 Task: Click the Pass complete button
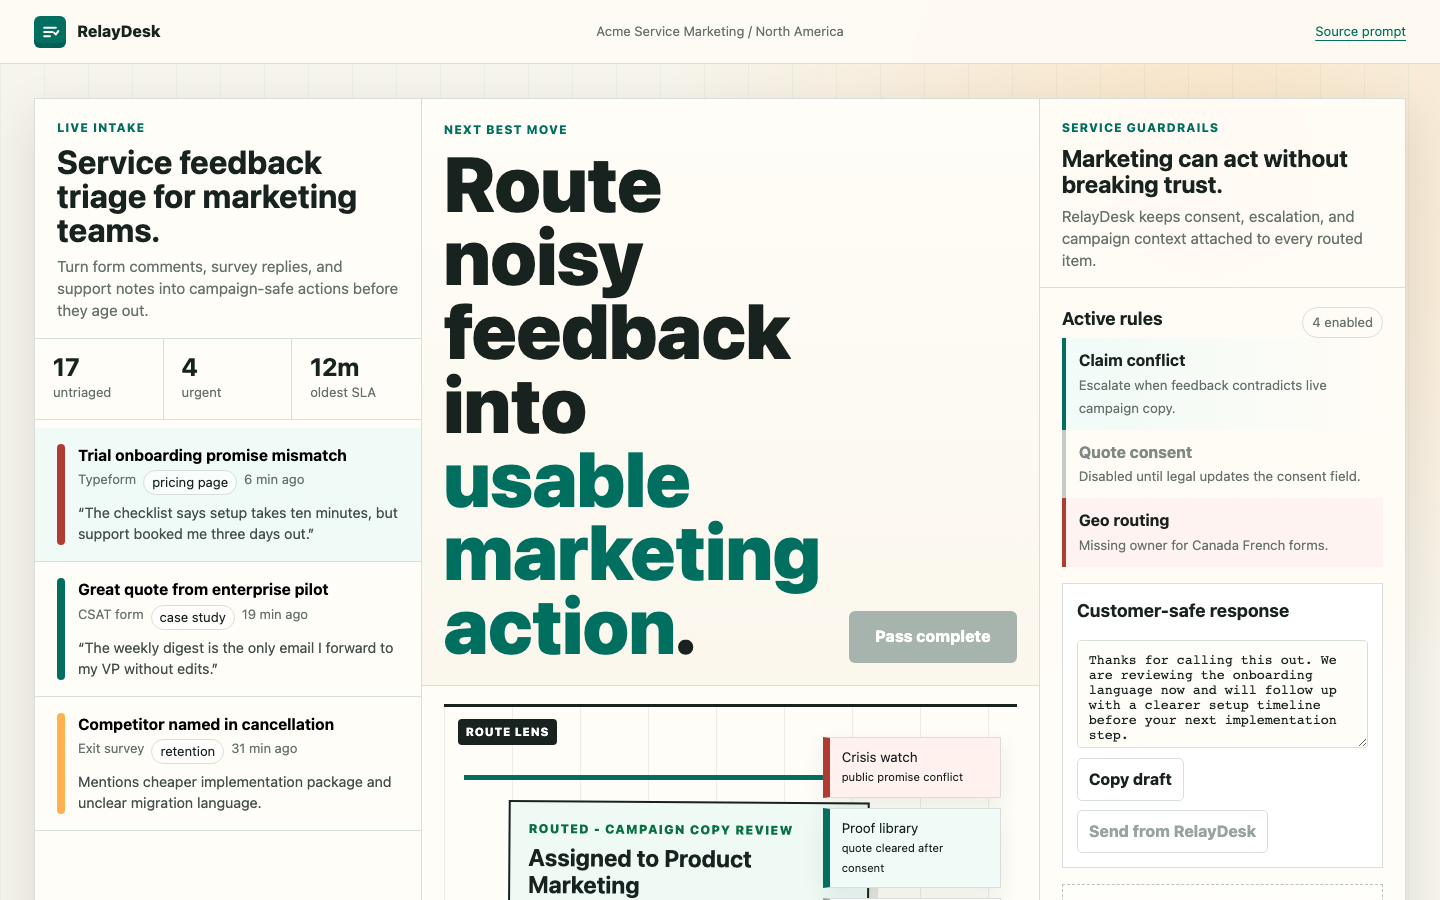[933, 637]
